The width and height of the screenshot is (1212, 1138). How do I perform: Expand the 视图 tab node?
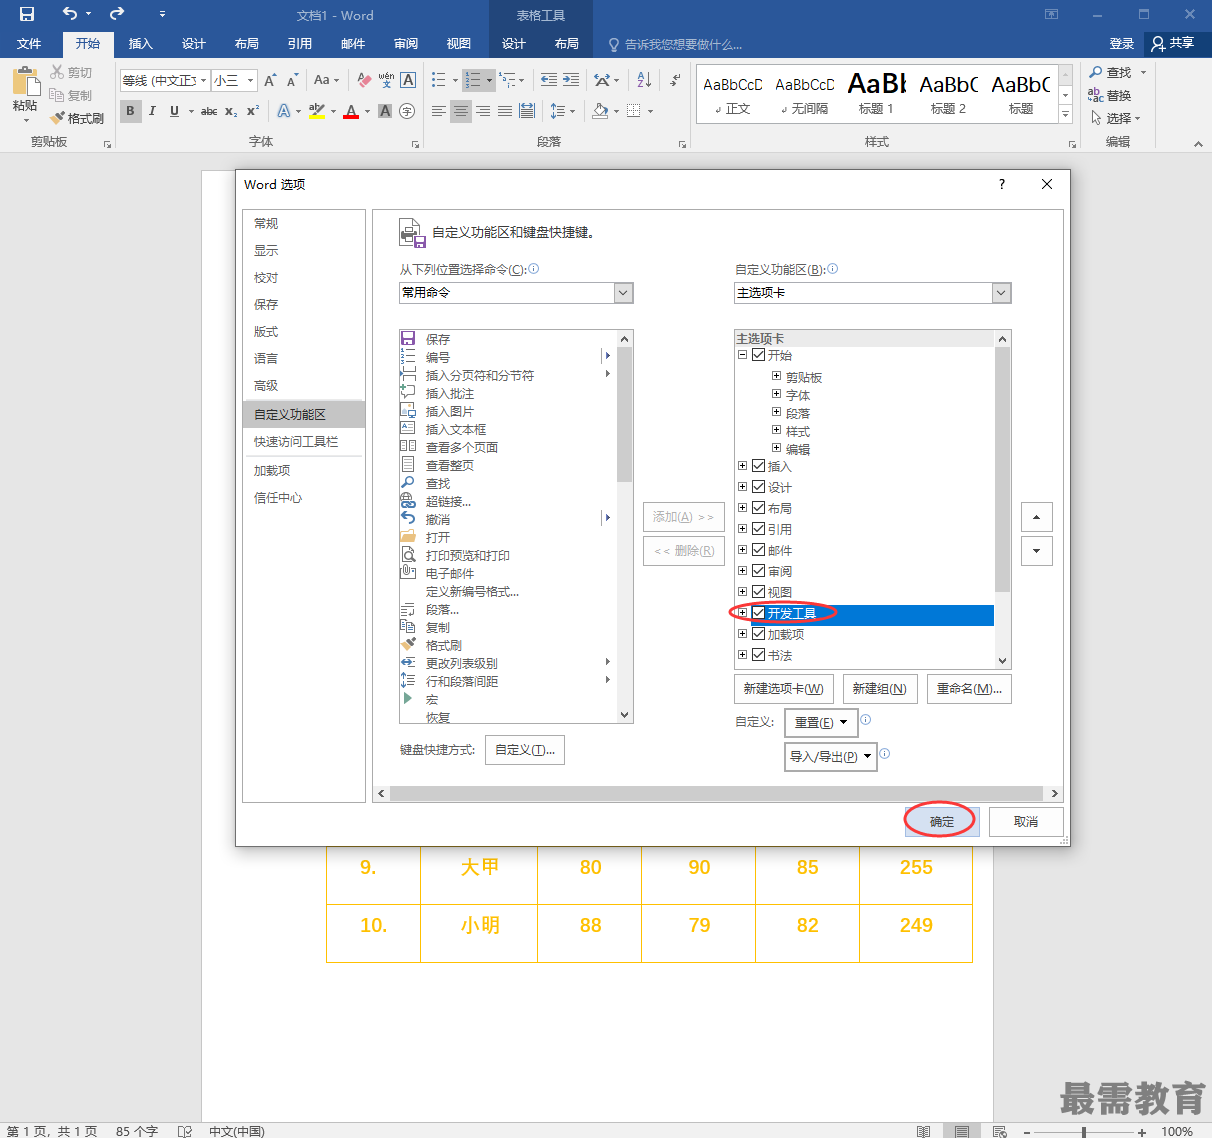(742, 592)
